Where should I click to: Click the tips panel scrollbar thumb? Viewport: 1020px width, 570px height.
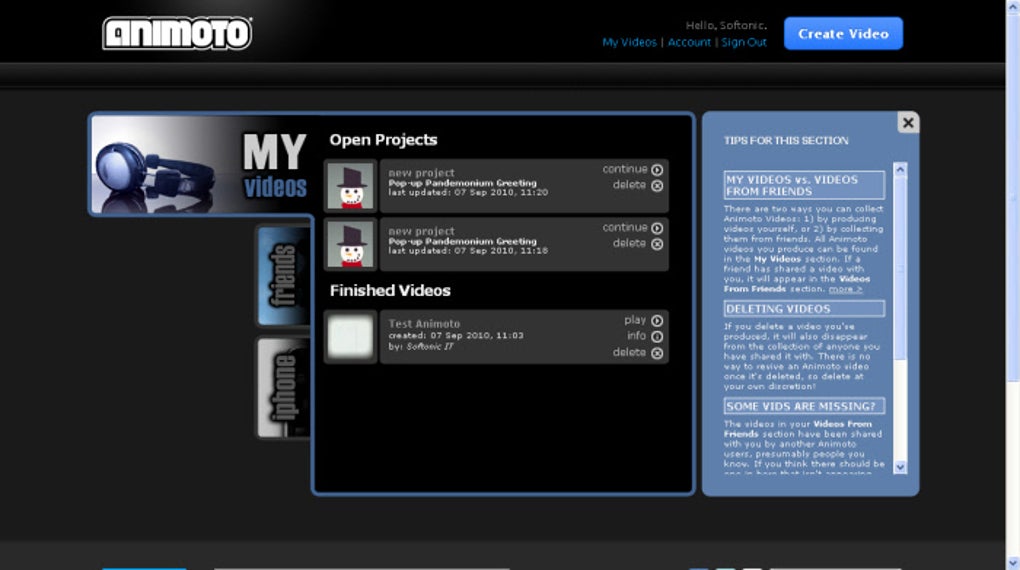point(900,268)
